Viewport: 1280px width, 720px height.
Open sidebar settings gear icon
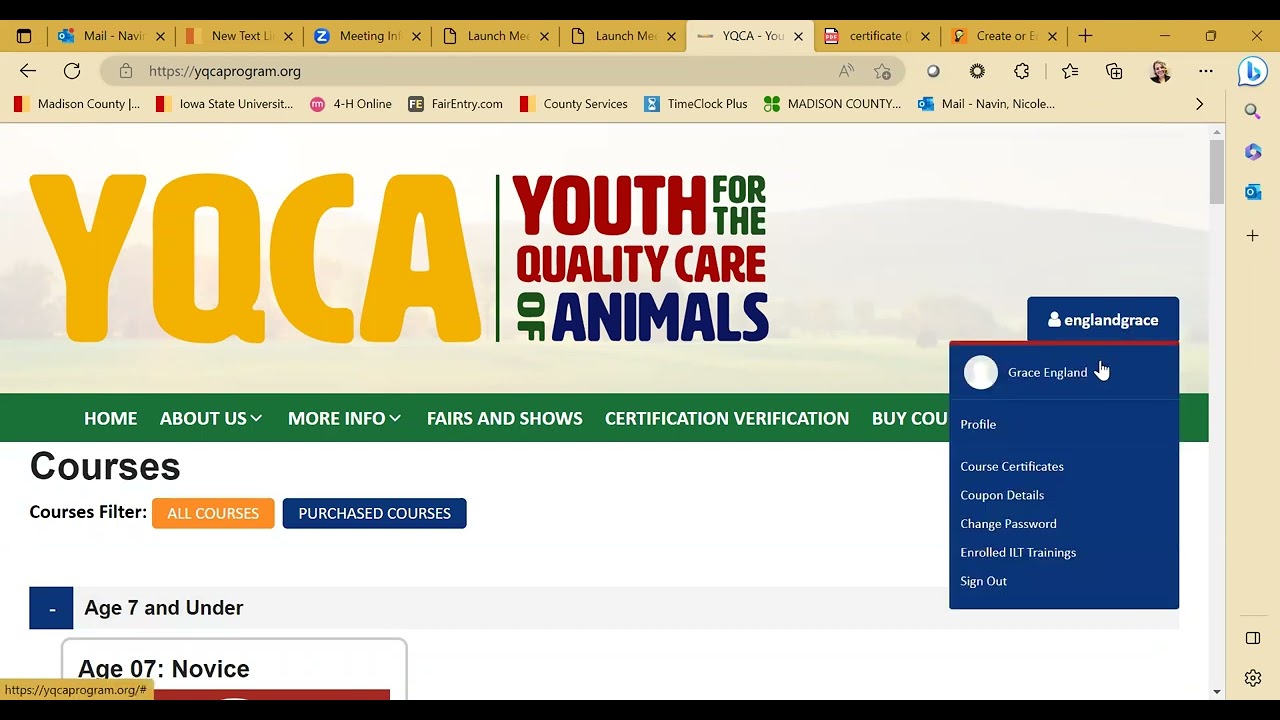coord(1252,678)
